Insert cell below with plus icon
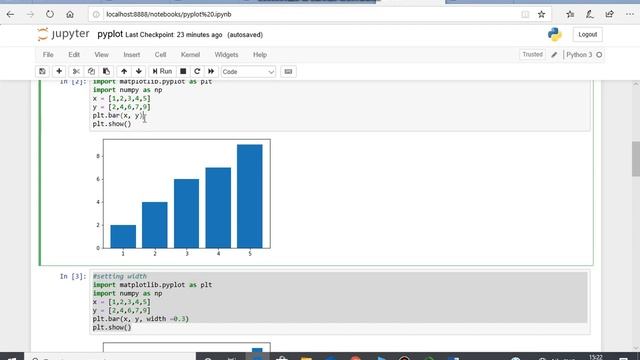640x360 pixels. coord(59,71)
